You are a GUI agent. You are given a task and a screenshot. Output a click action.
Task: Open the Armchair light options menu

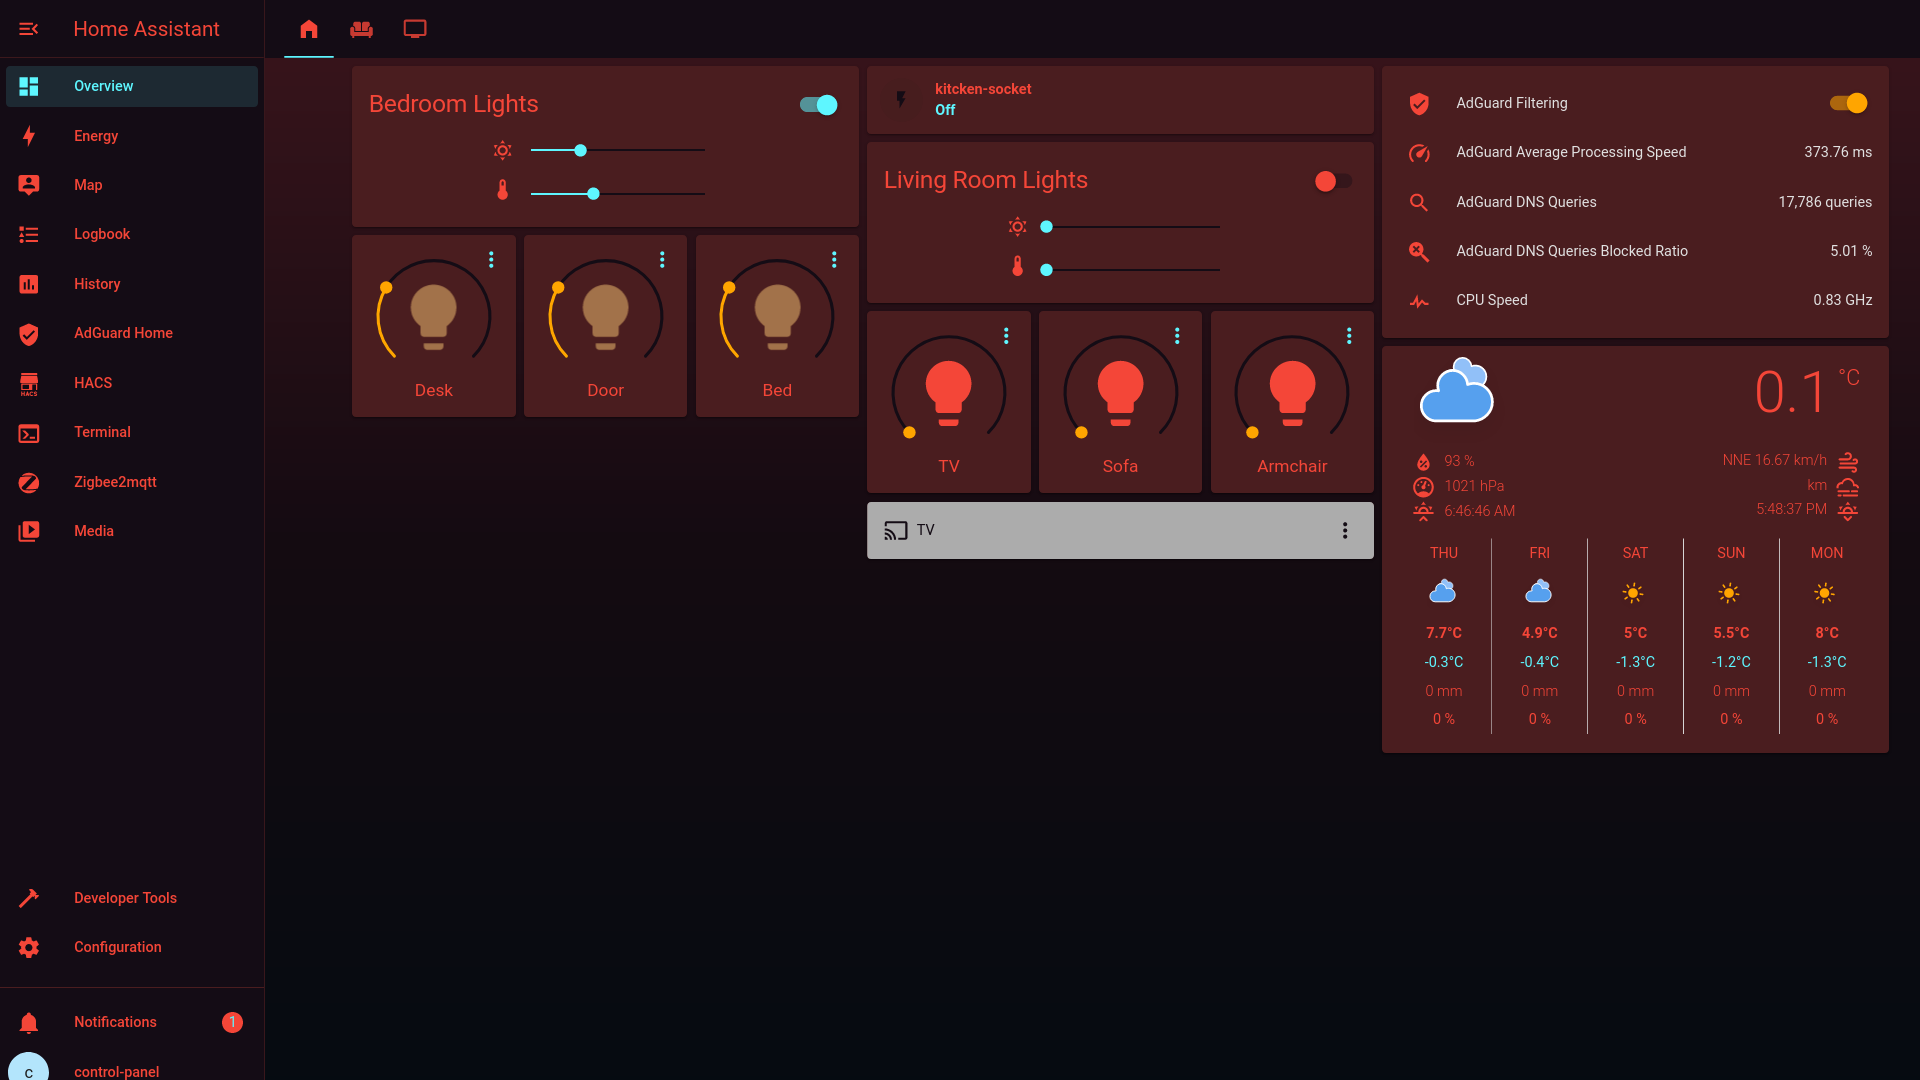coord(1350,335)
